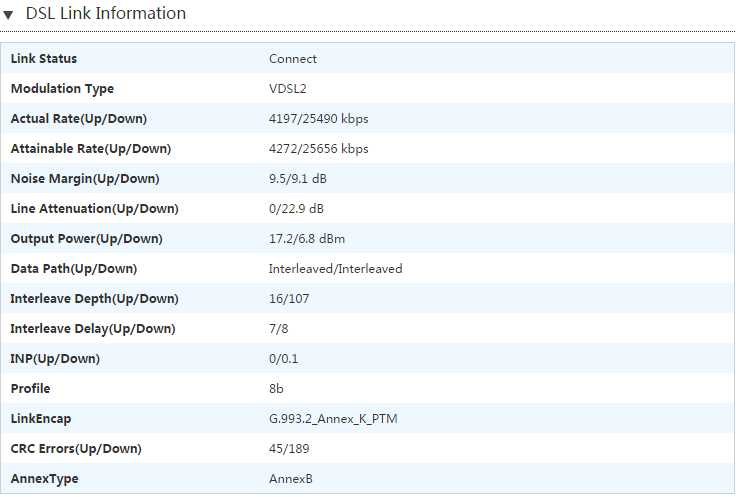Click the Interleave Depth value 16/107
The height and width of the screenshot is (497, 740).
(289, 299)
